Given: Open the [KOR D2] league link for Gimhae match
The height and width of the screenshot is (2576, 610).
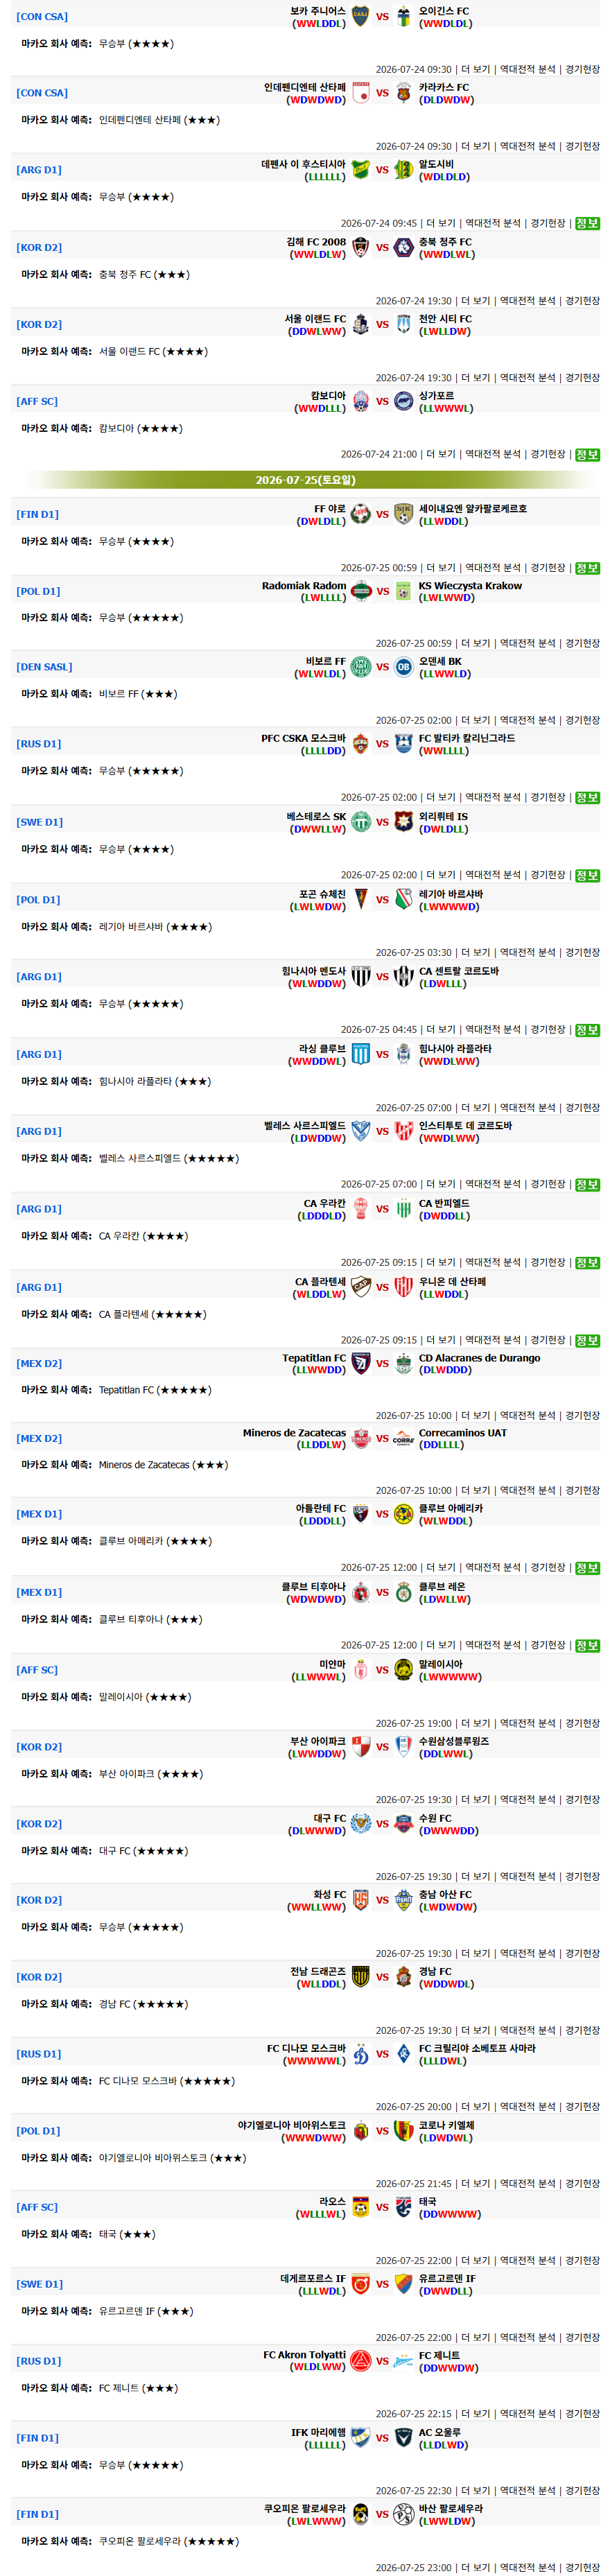Looking at the screenshot, I should pos(39,247).
